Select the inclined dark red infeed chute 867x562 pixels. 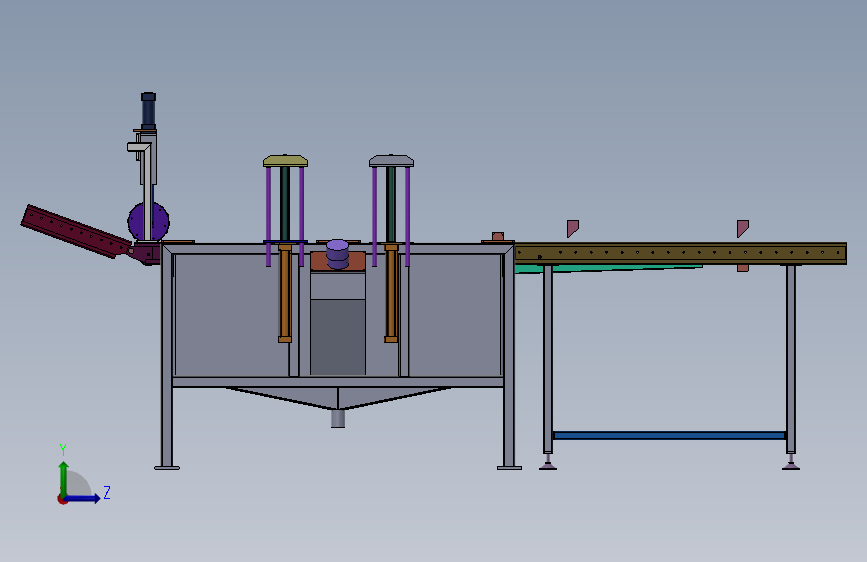76,231
